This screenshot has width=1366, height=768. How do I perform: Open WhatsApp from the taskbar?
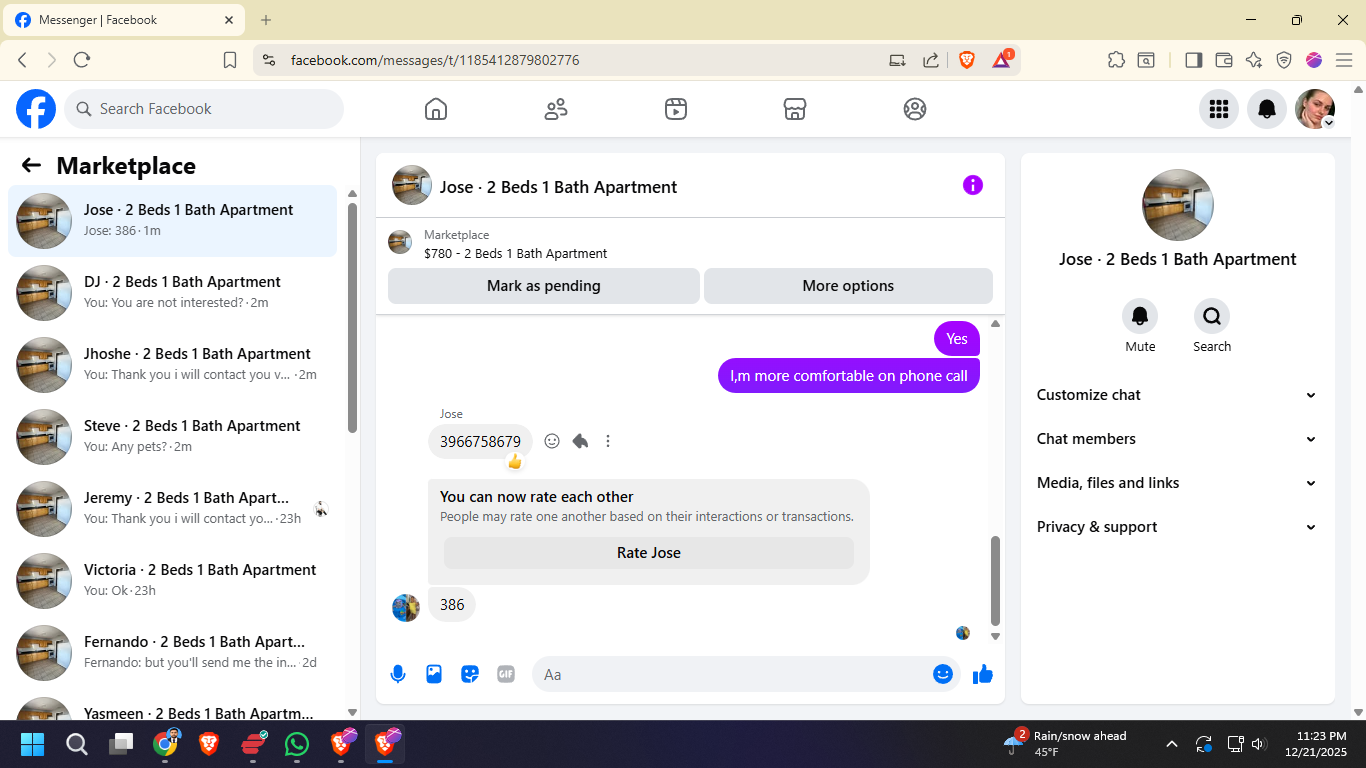point(297,744)
